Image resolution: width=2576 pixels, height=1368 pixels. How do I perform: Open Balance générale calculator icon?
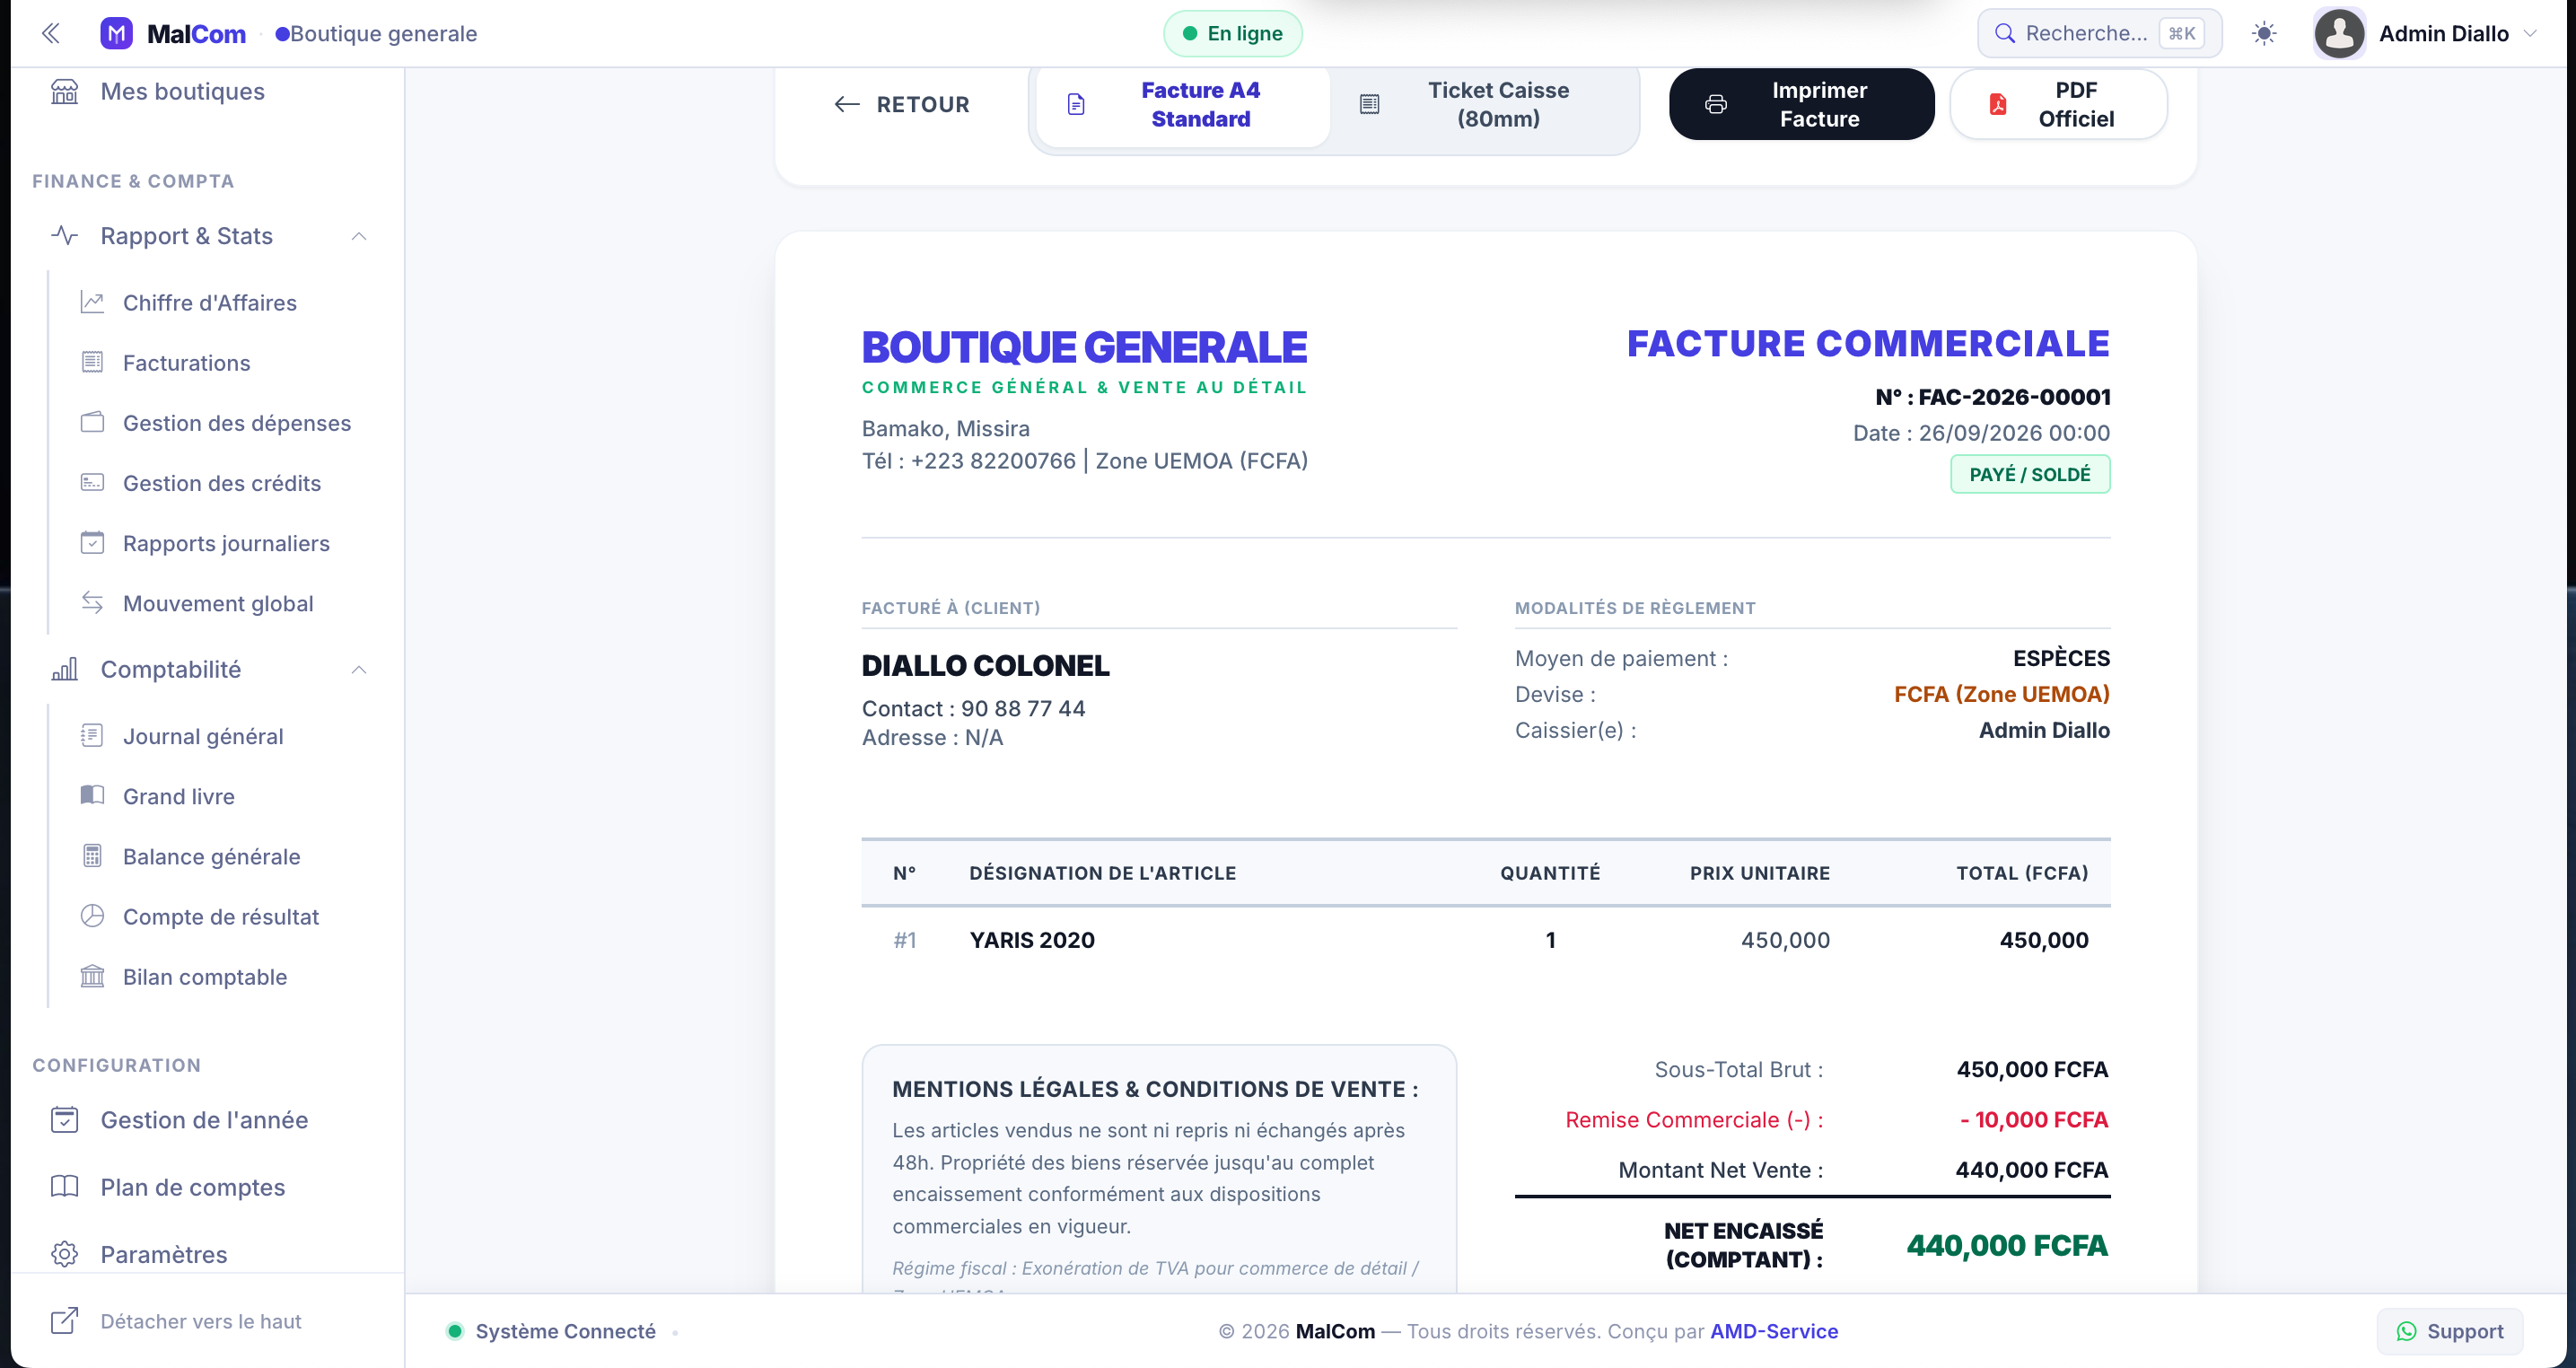pos(92,856)
